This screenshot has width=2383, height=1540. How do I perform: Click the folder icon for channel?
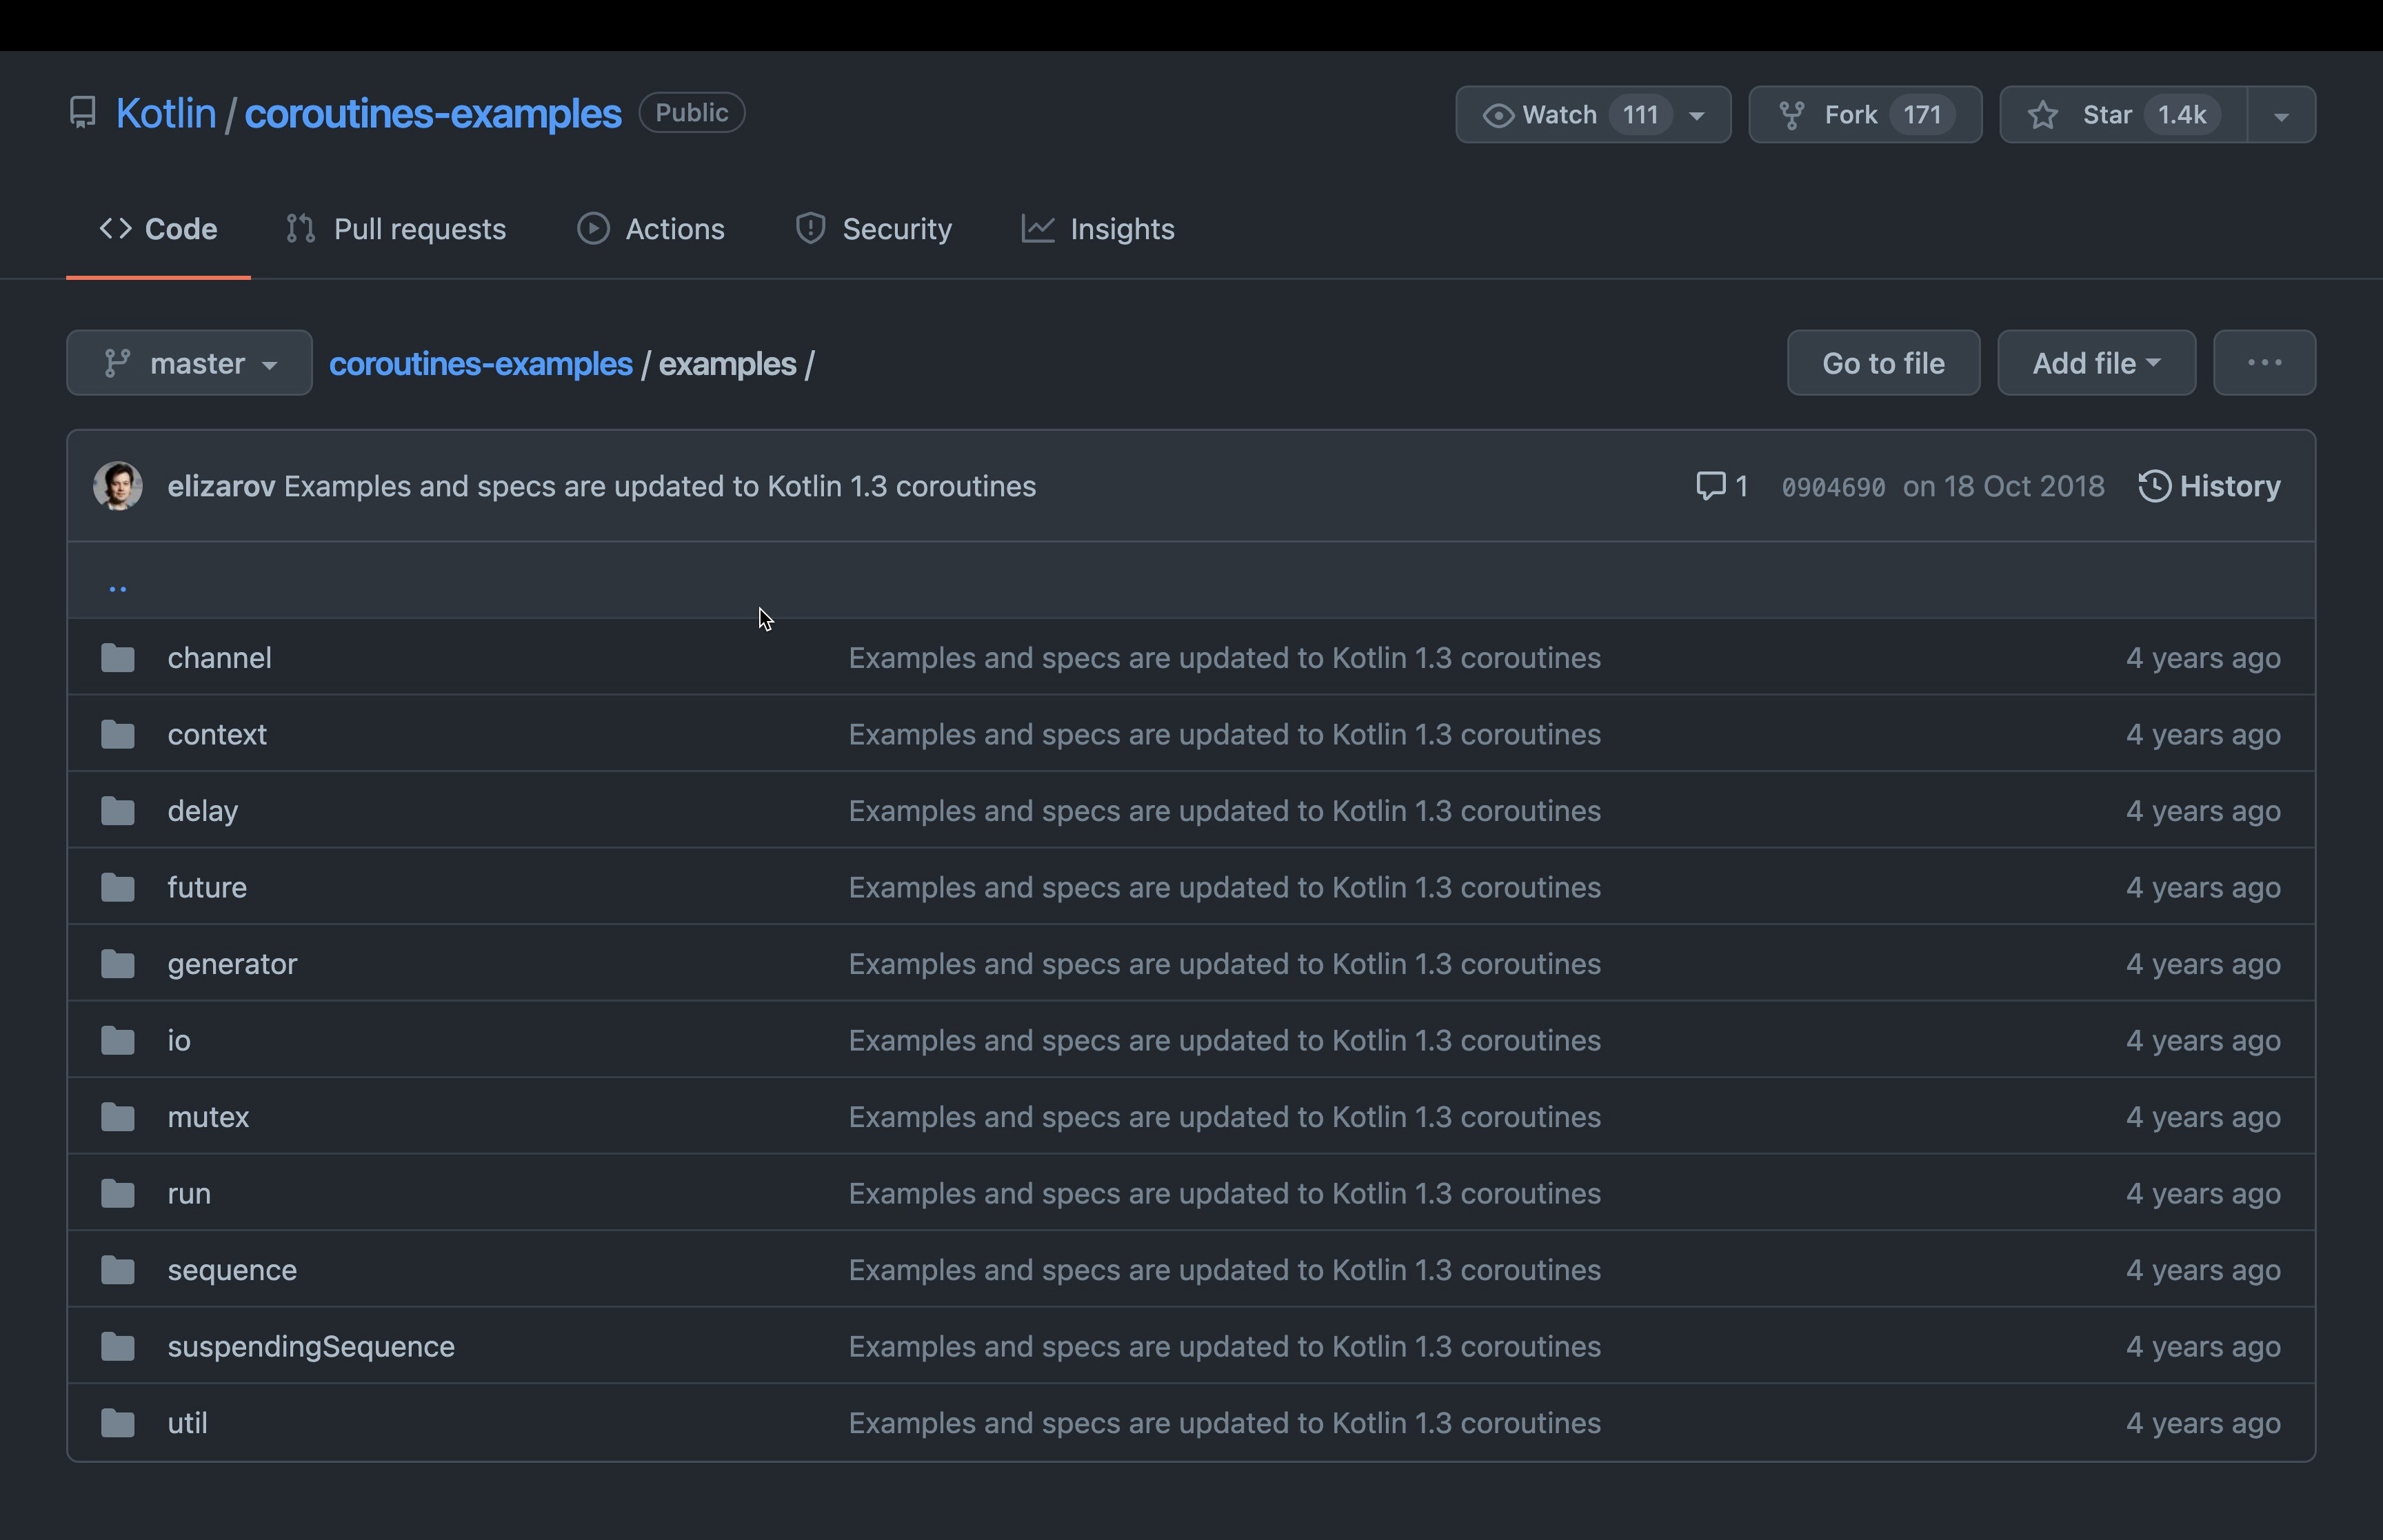[118, 658]
